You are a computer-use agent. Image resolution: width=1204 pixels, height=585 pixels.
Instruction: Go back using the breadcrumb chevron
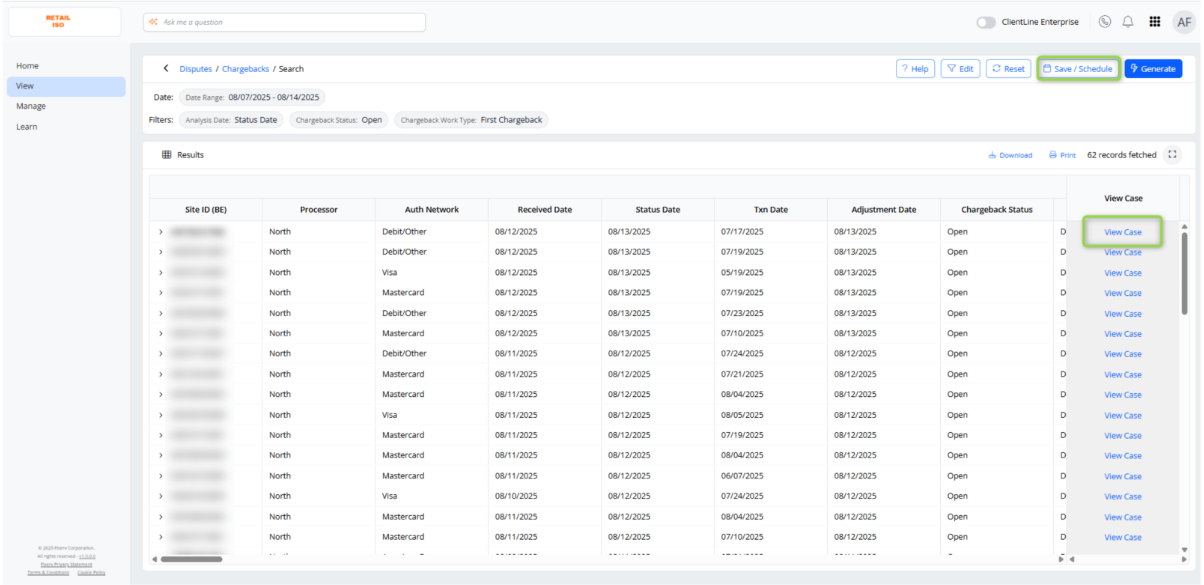[x=165, y=69]
